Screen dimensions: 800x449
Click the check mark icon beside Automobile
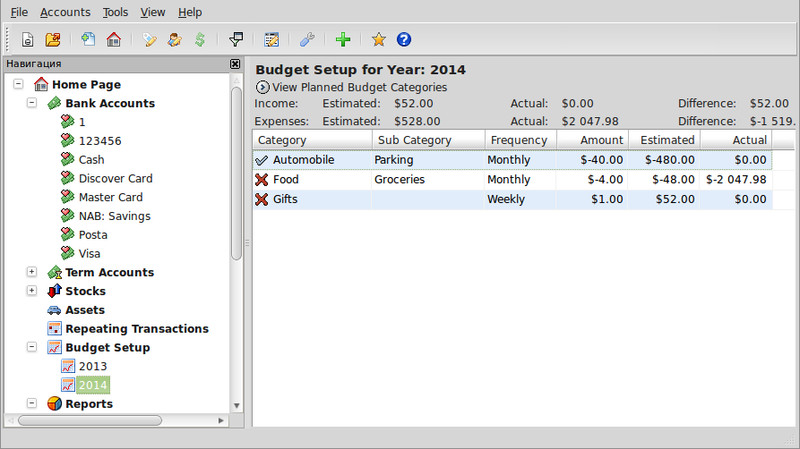pyautogui.click(x=262, y=160)
